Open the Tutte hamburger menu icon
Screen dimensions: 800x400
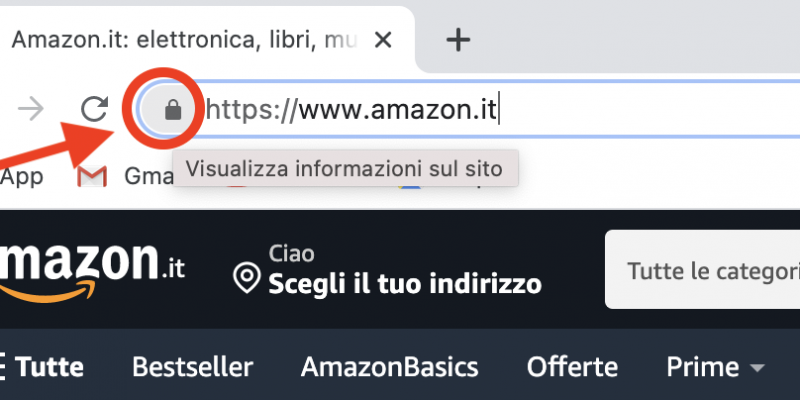click(3, 367)
